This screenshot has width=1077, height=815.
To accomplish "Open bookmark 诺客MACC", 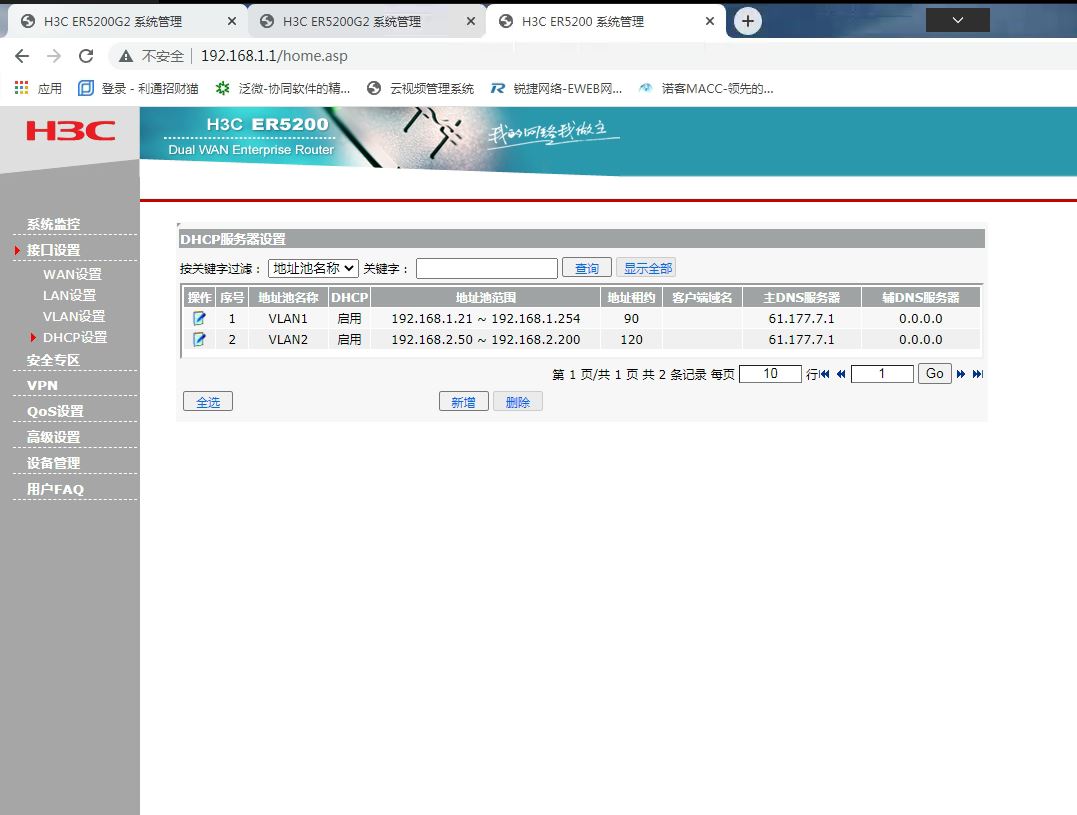I will pyautogui.click(x=706, y=88).
